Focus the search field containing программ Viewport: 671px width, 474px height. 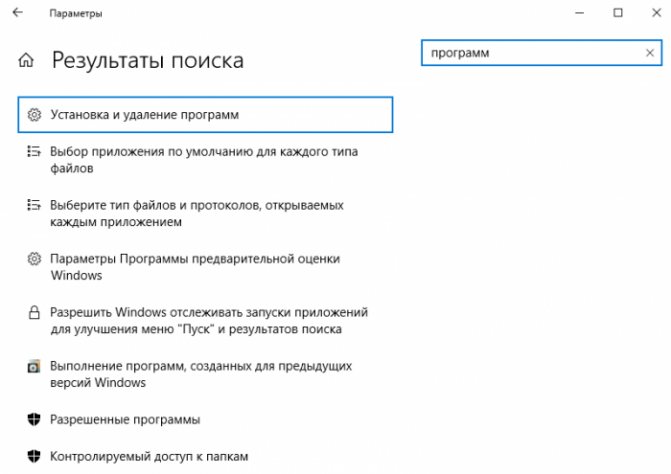[x=541, y=53]
